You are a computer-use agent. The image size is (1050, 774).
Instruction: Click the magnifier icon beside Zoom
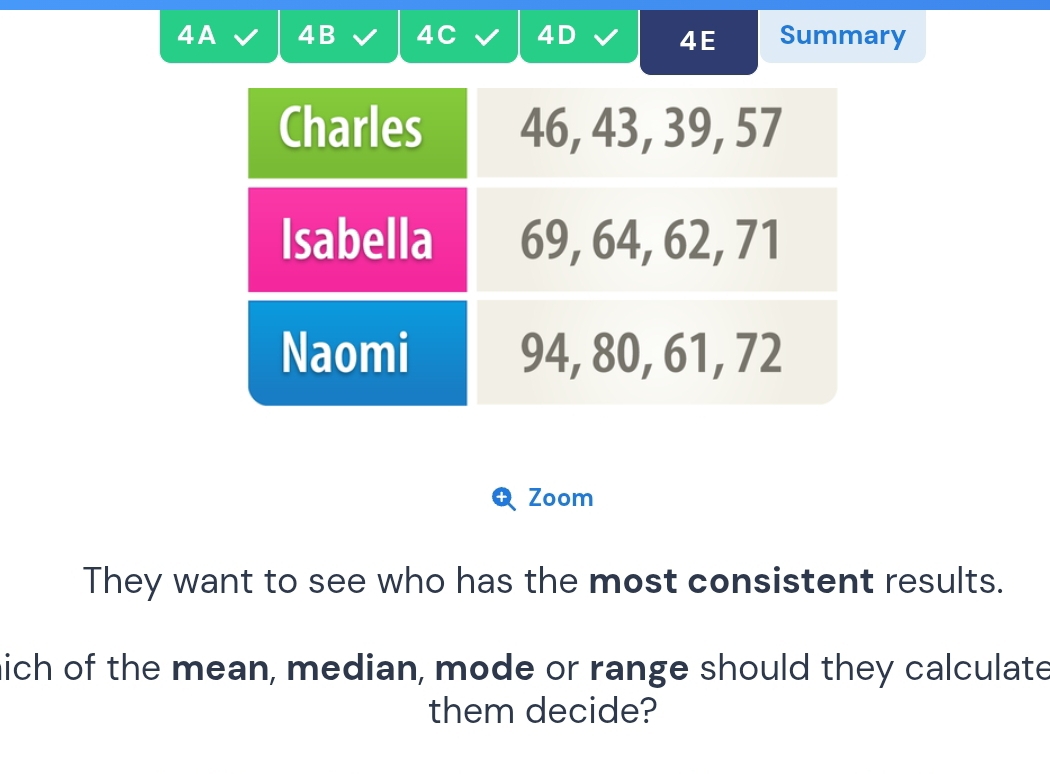[505, 498]
